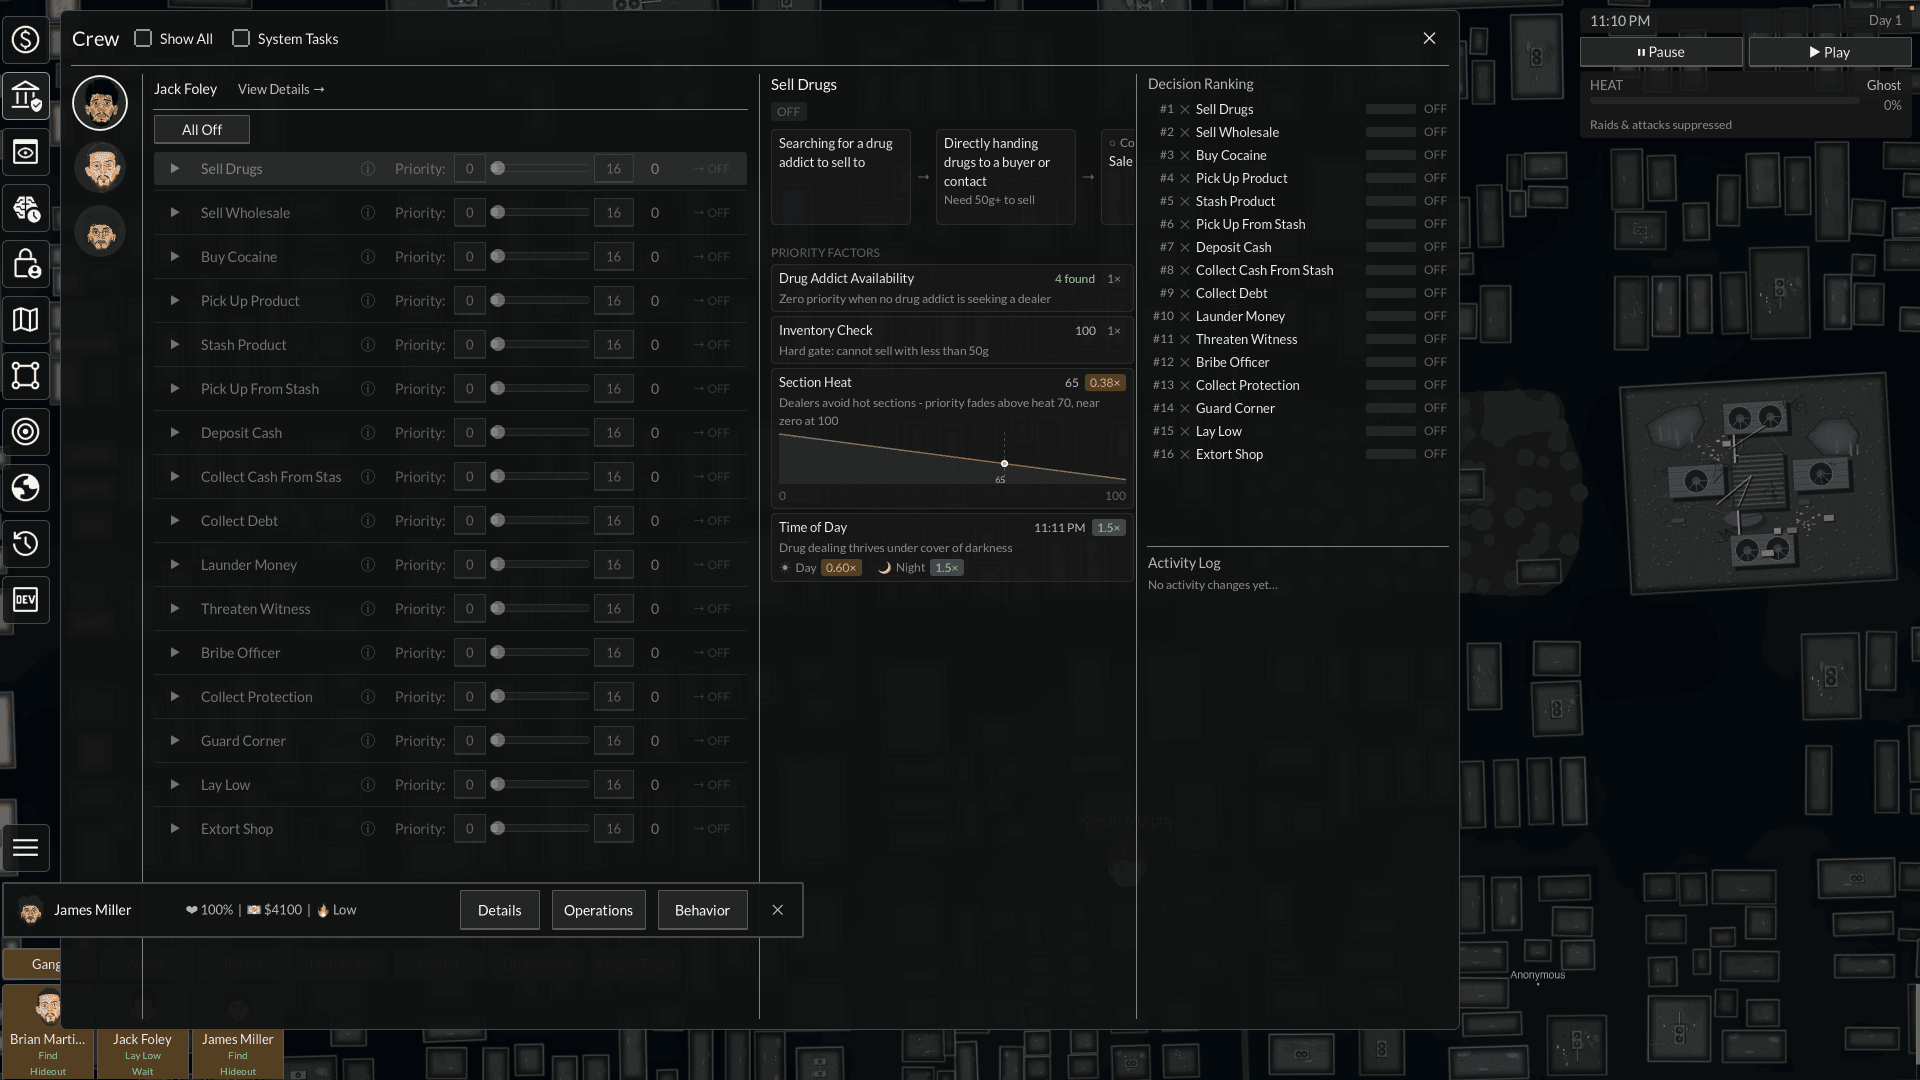The image size is (1920, 1080).
Task: Expand the Pick Up Product task row
Action: point(175,301)
